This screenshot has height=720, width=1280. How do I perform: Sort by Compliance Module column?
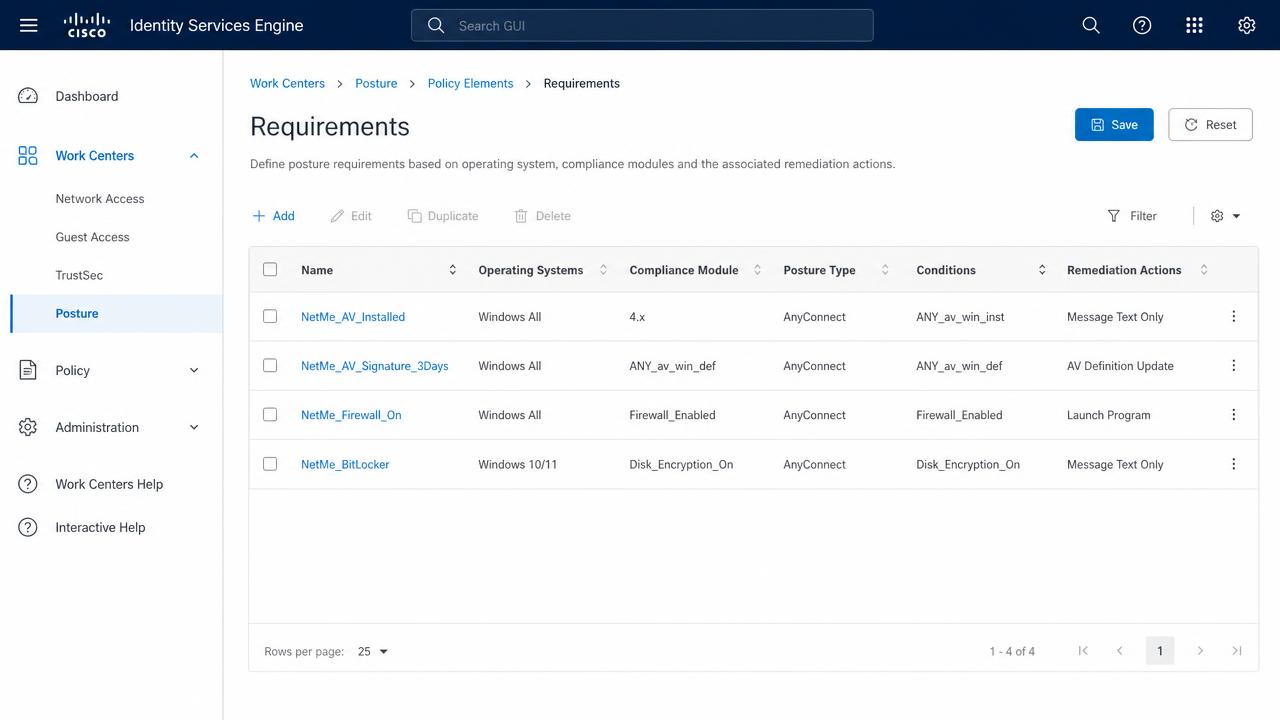coord(757,270)
